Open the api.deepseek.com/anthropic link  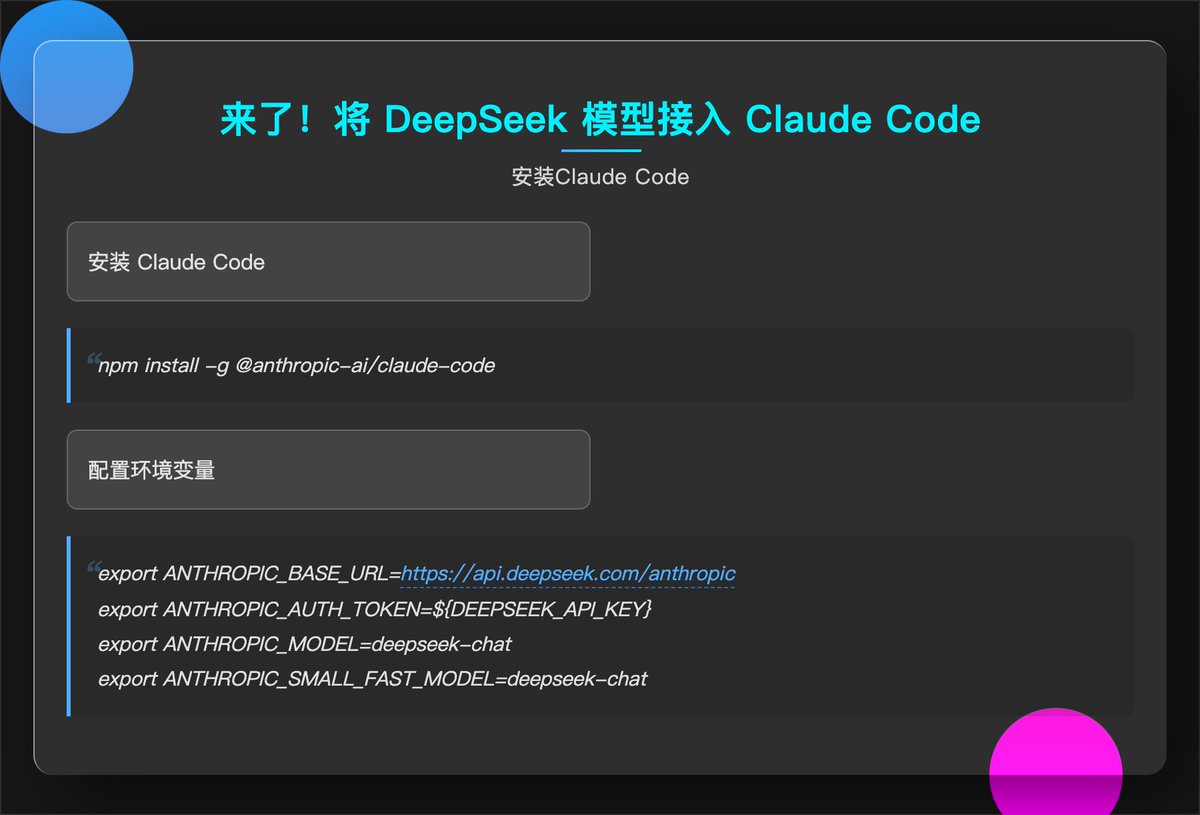568,574
